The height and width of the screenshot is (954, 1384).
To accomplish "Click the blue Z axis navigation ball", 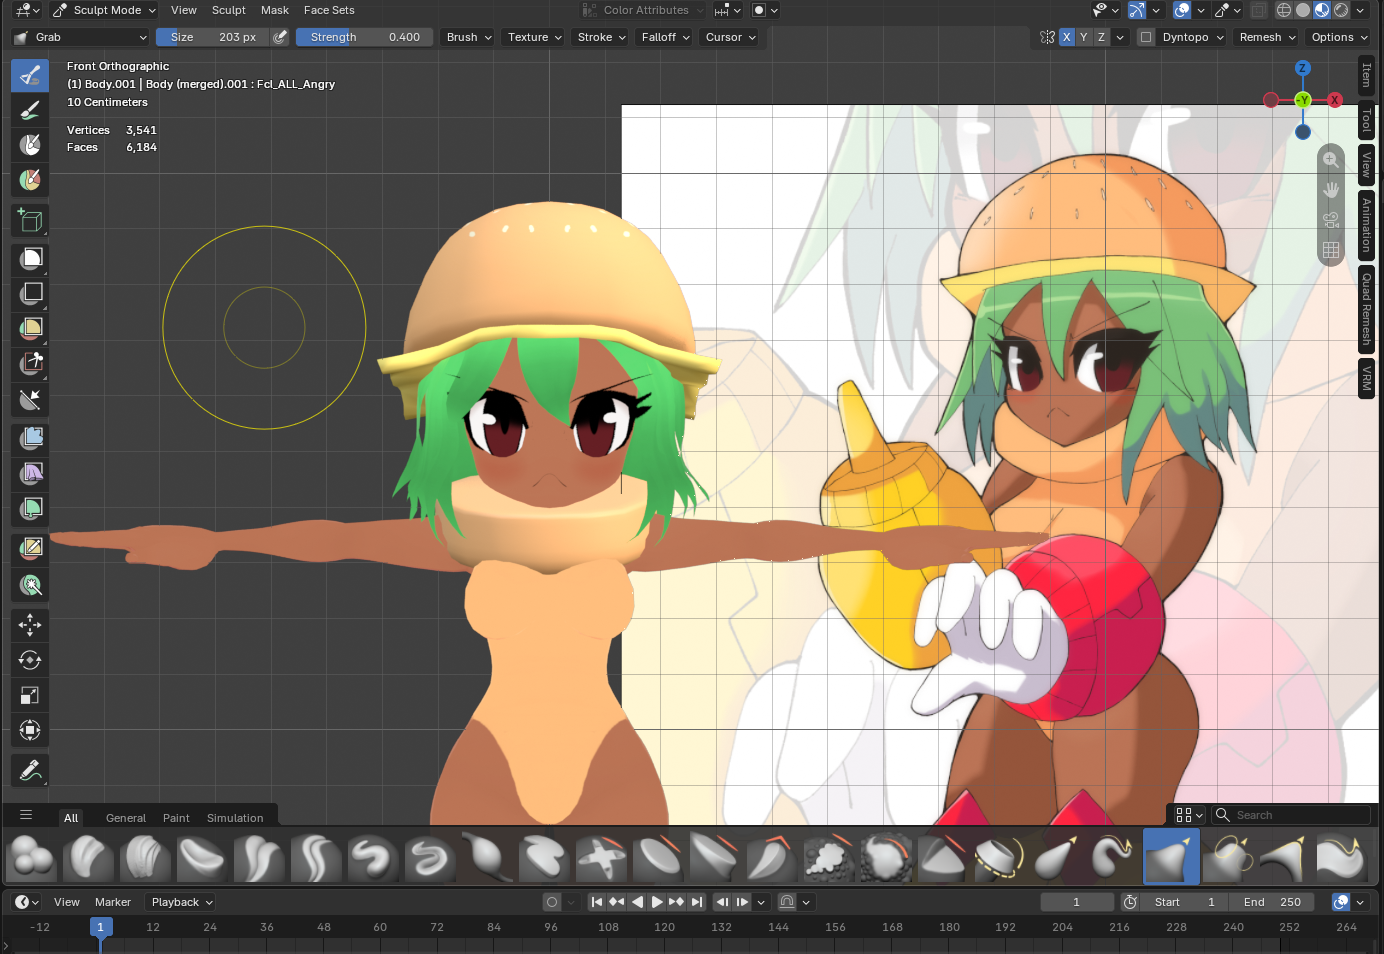I will [x=1302, y=68].
